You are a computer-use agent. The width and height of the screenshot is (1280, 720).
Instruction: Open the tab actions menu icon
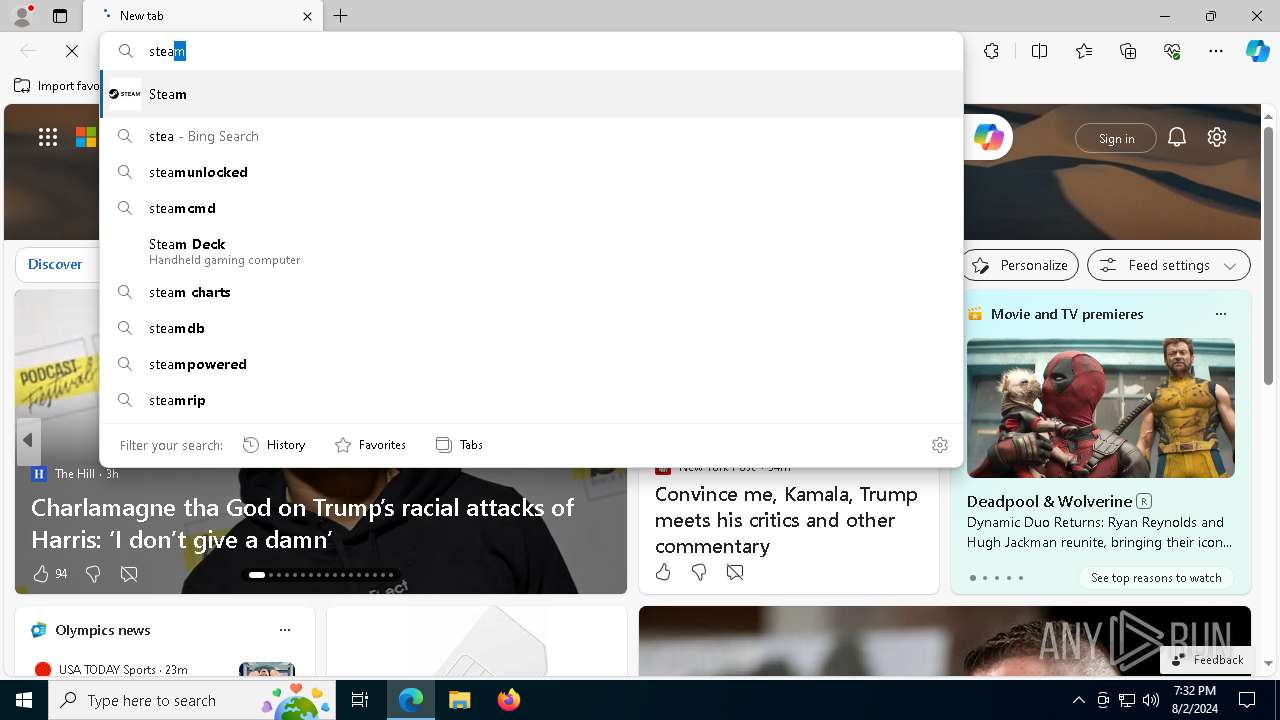point(60,16)
